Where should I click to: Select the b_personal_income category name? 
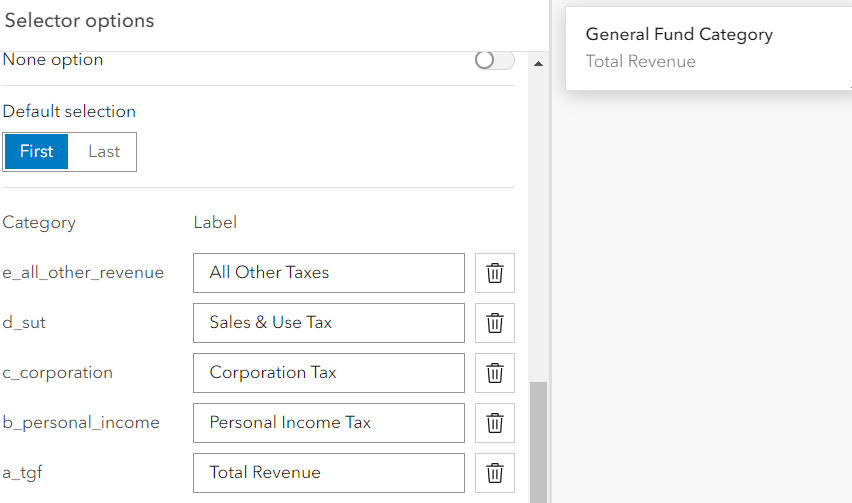(x=81, y=423)
